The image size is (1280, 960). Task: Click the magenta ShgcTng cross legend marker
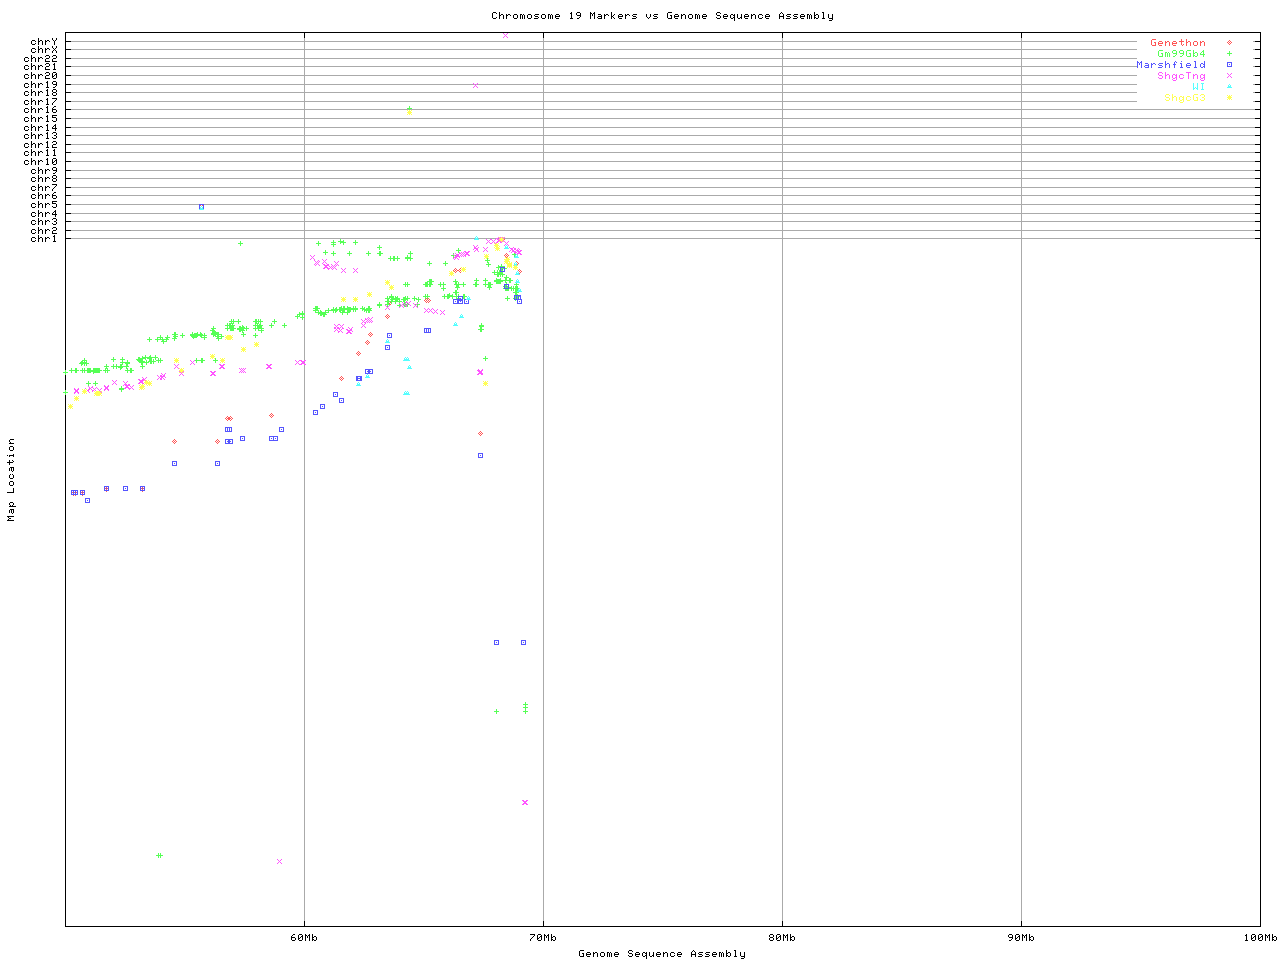1229,76
